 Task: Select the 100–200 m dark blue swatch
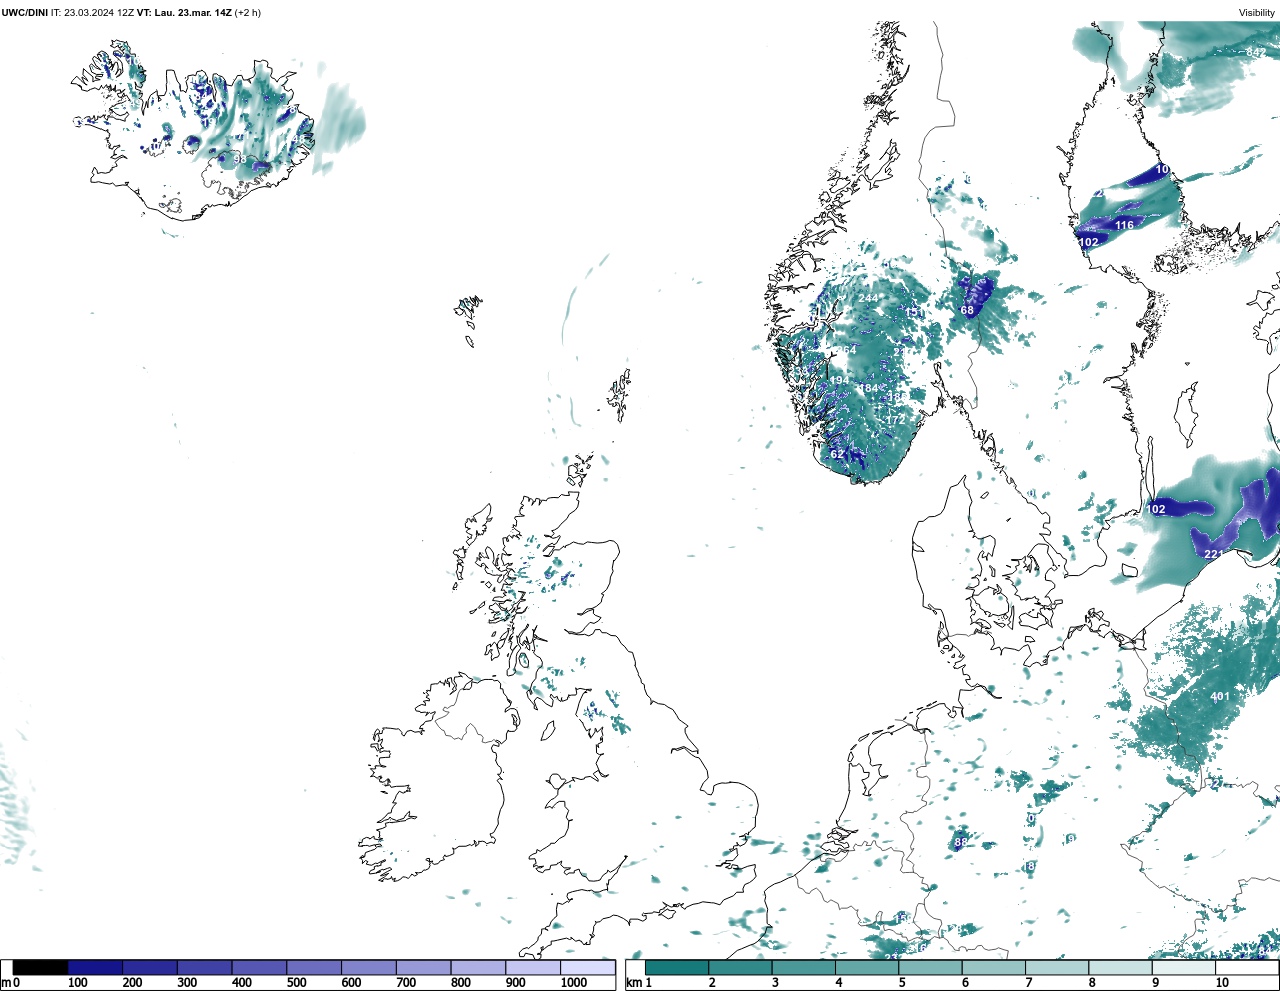[x=95, y=967]
